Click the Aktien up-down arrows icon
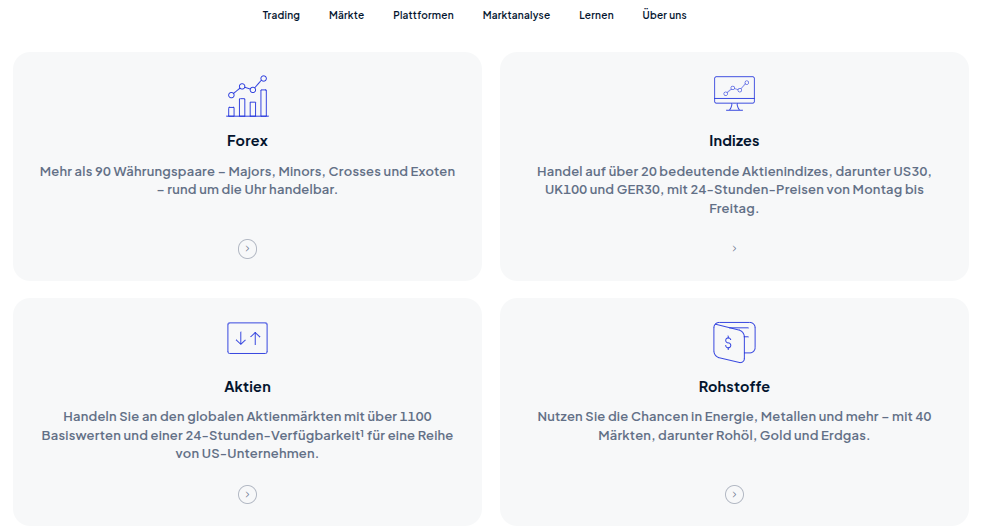The width and height of the screenshot is (982, 526). pyautogui.click(x=247, y=338)
